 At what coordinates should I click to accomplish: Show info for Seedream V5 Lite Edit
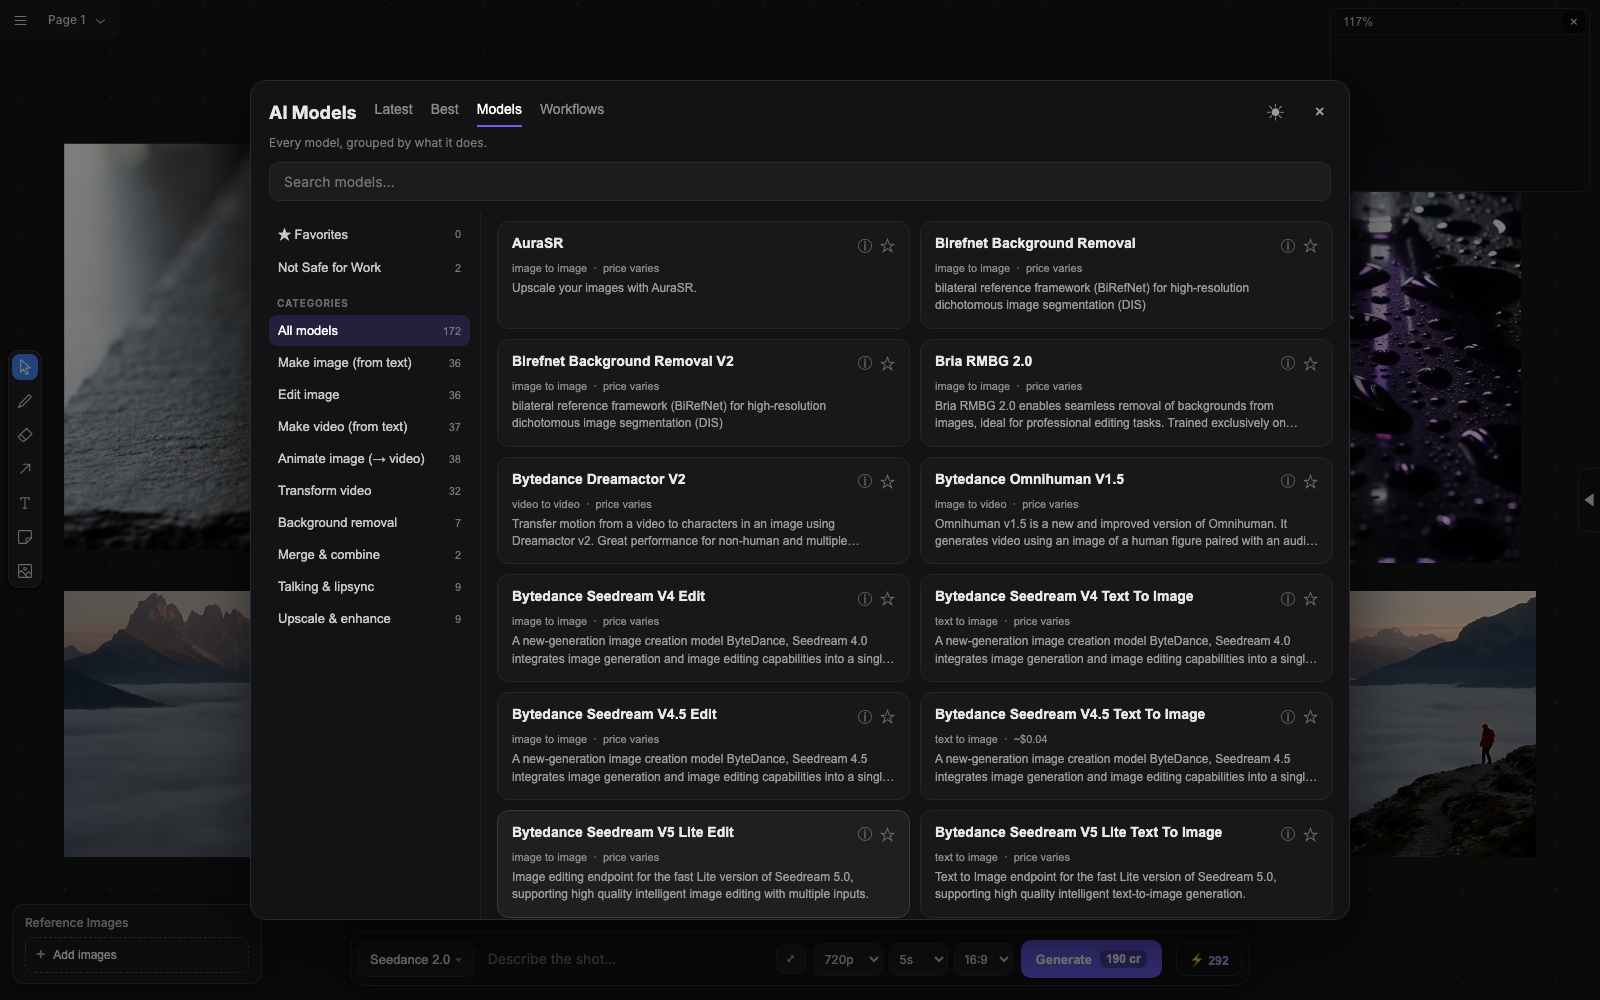(864, 835)
